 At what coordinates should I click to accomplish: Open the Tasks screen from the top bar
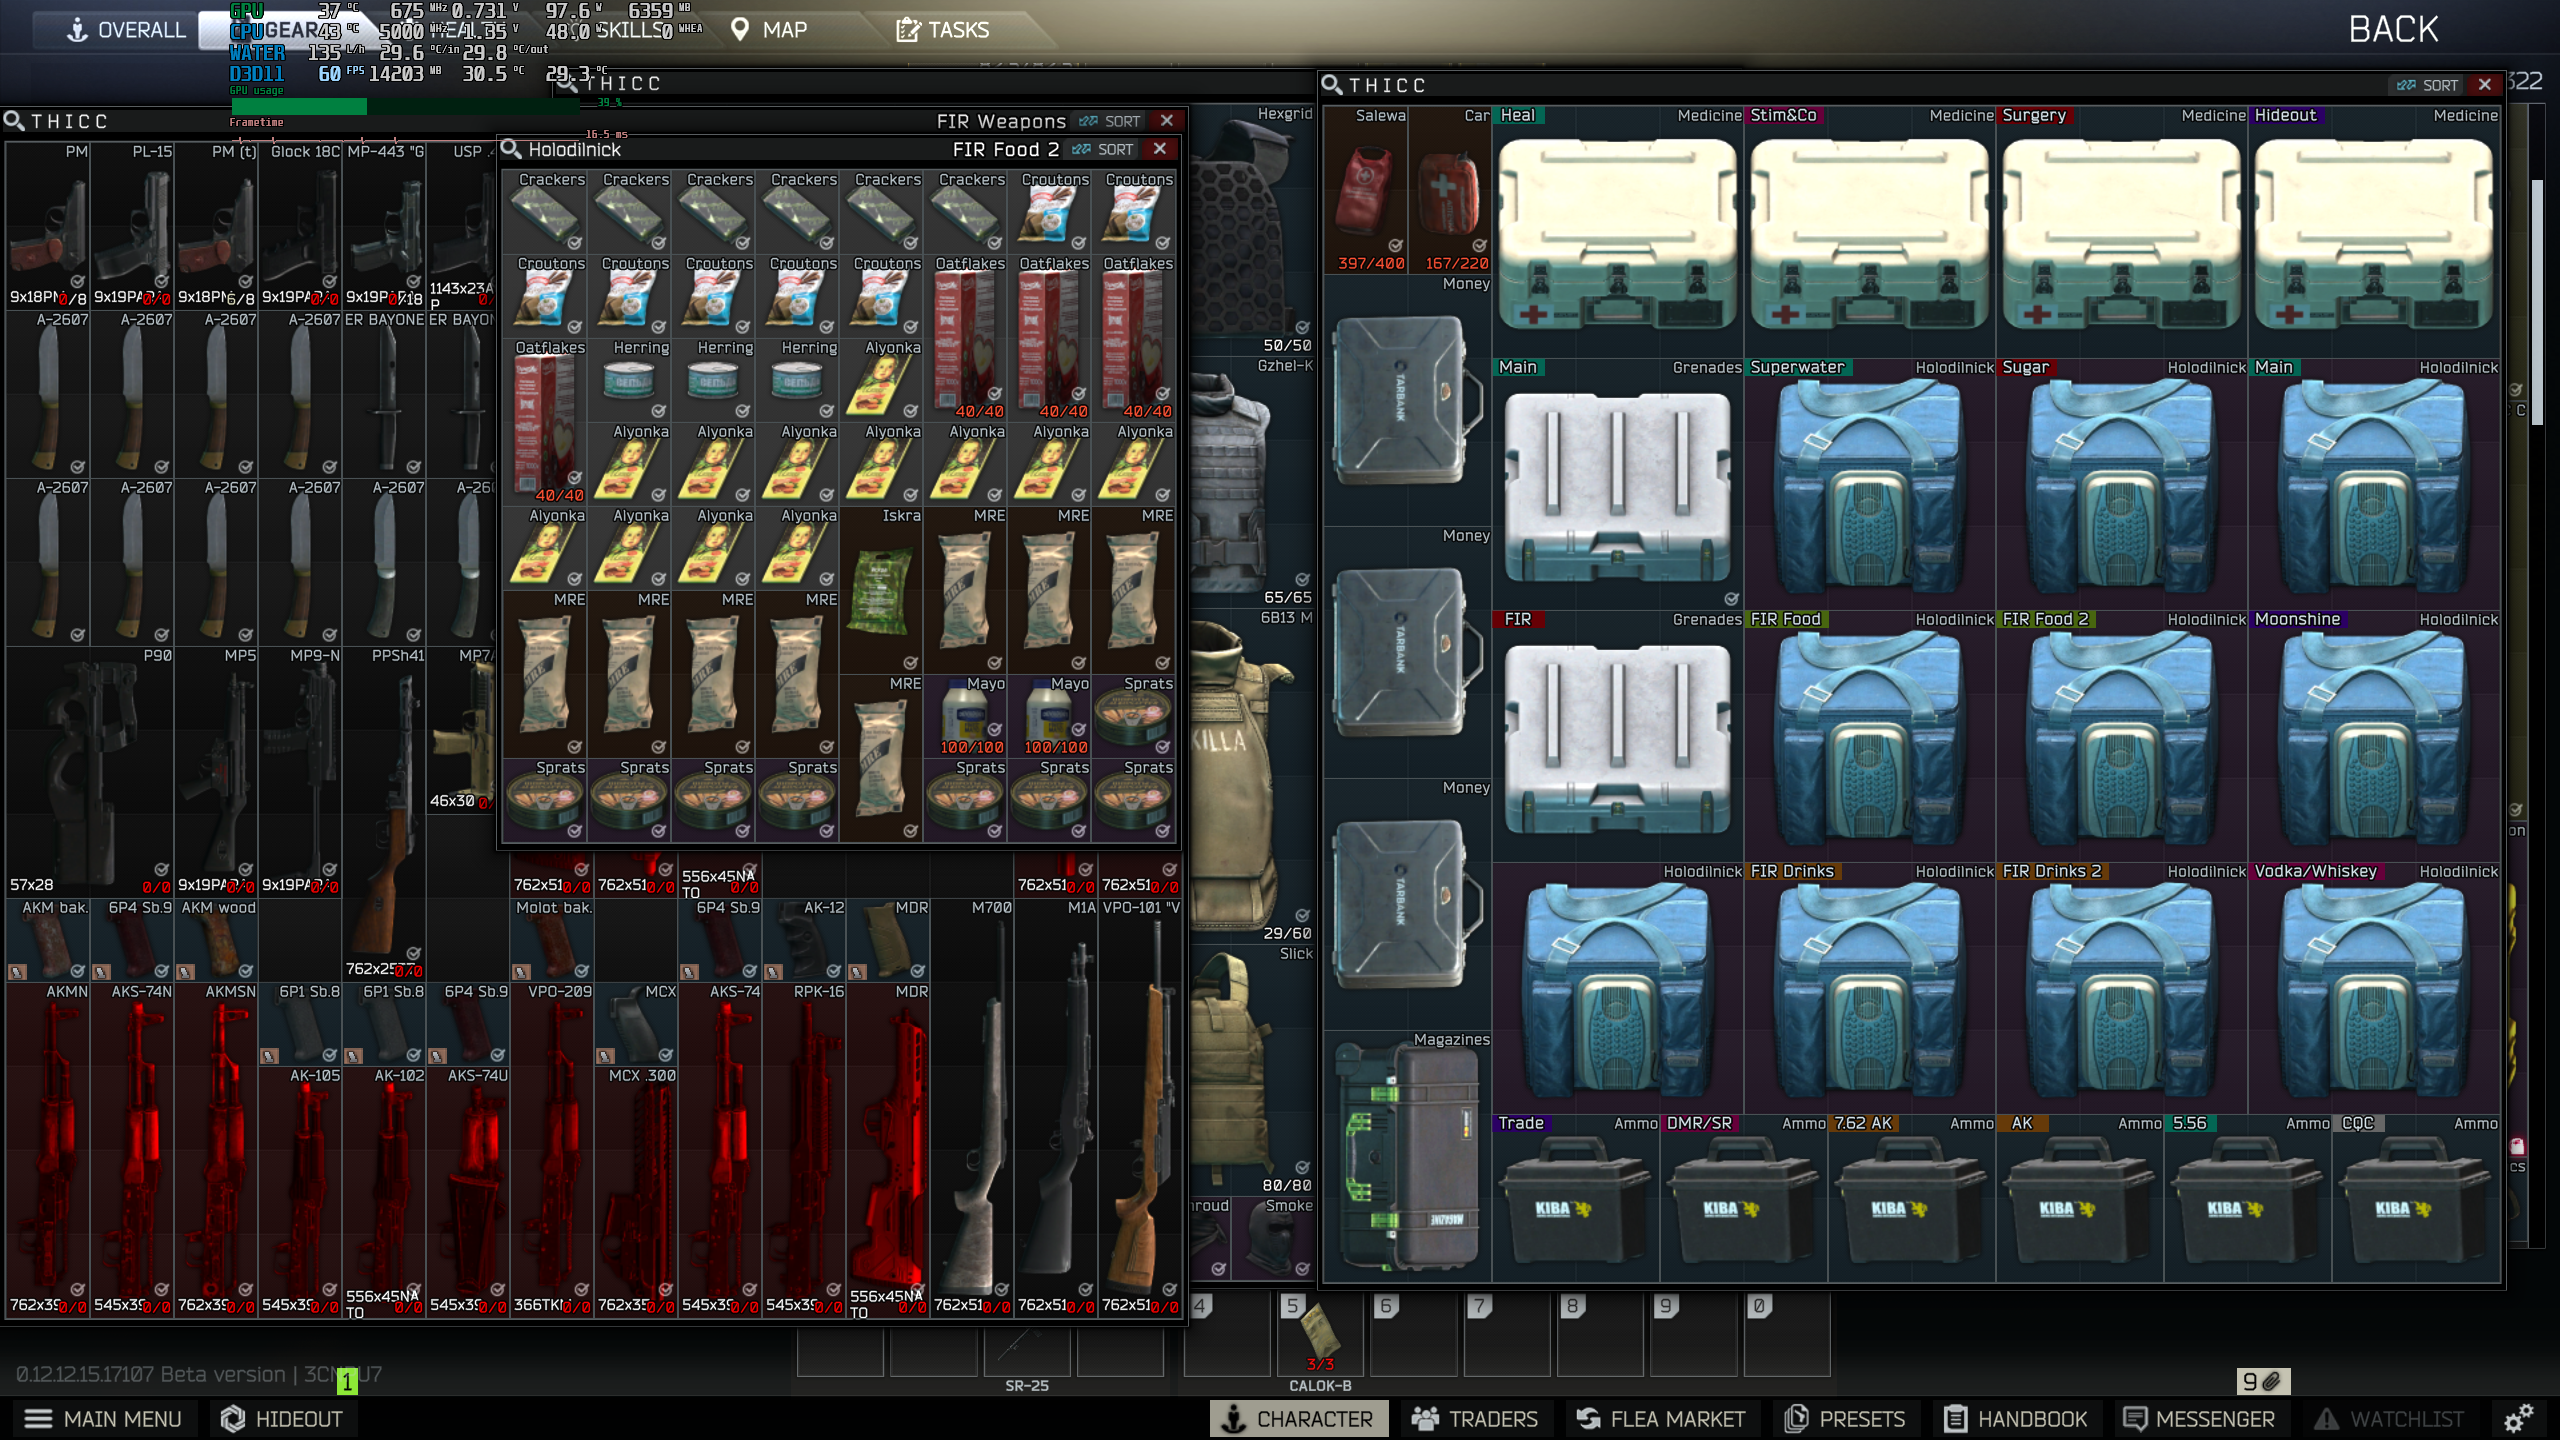coord(941,29)
